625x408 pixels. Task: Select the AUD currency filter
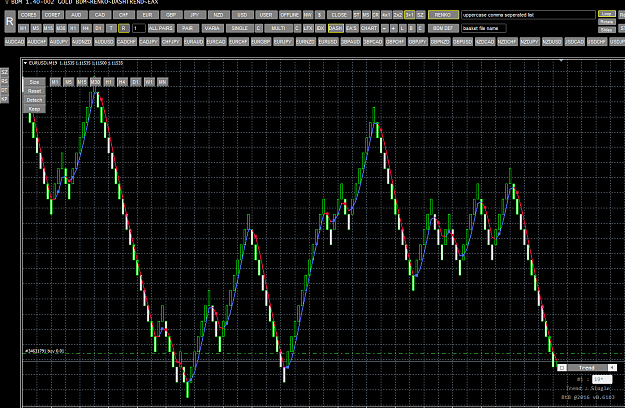[x=76, y=15]
